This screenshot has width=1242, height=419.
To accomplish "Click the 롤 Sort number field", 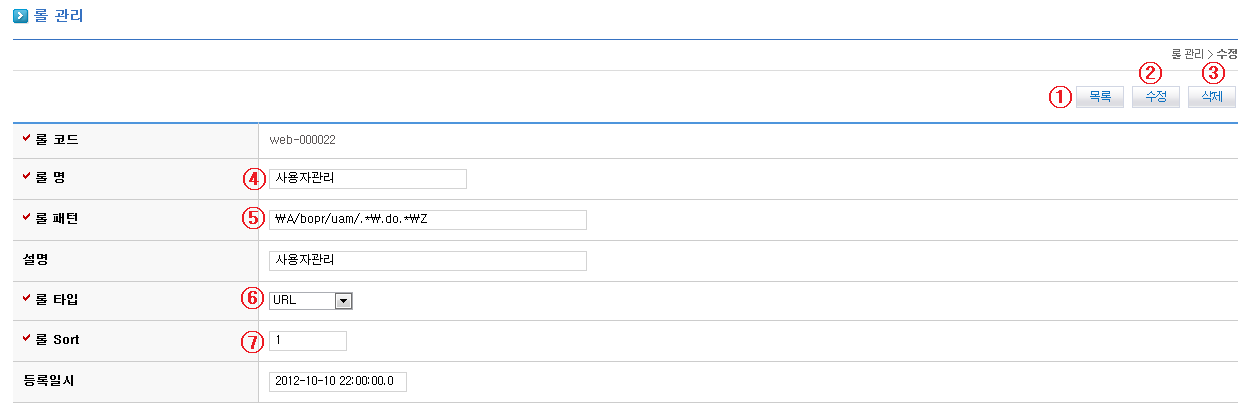I will tap(307, 341).
